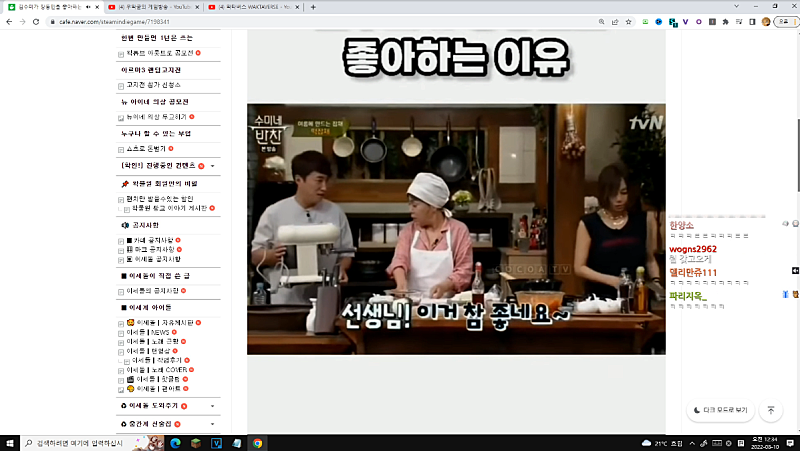The image size is (800, 451).
Task: Click the purple circle O extension icon
Action: [698, 22]
